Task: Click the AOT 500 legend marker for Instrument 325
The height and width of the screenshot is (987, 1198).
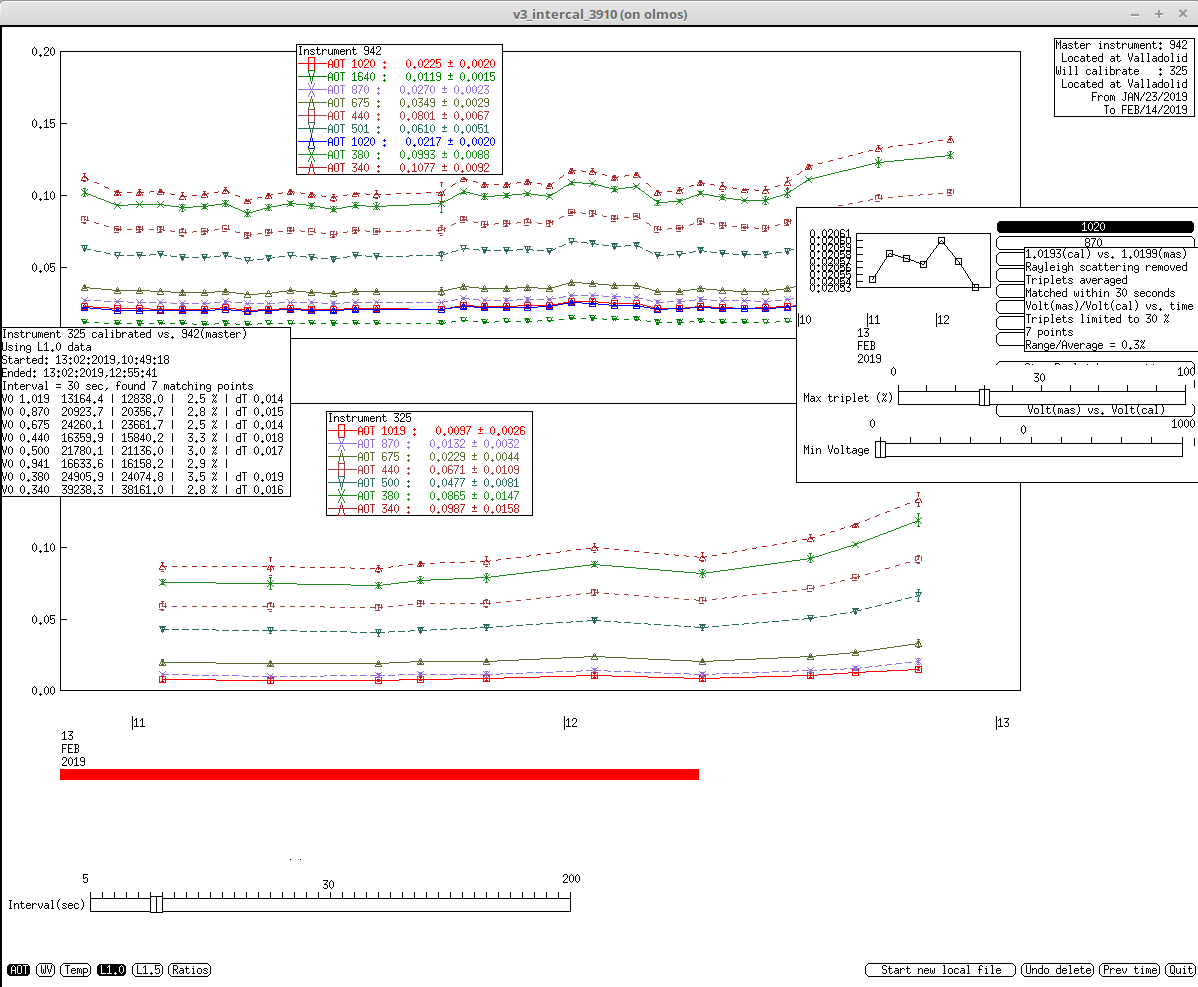Action: pyautogui.click(x=341, y=483)
